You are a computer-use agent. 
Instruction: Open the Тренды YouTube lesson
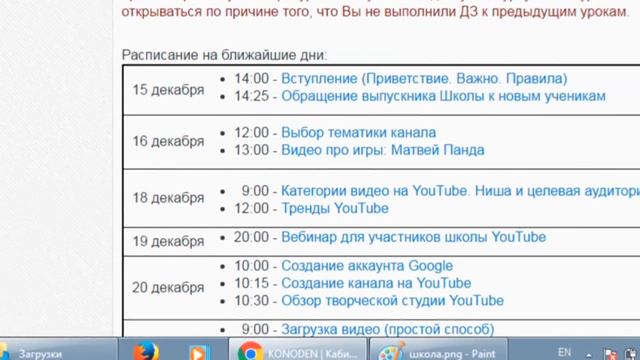335,208
